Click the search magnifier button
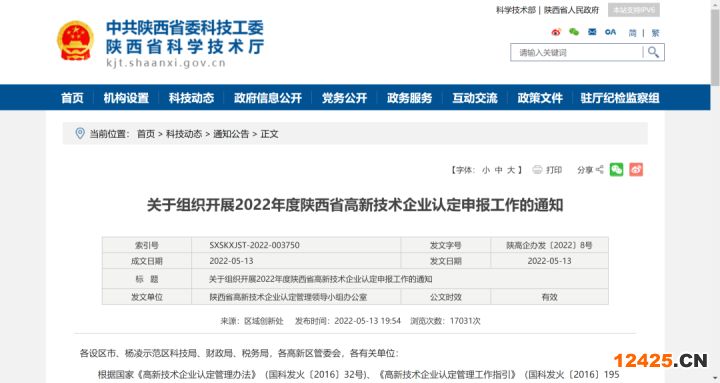Image resolution: width=720 pixels, height=383 pixels. tap(653, 52)
